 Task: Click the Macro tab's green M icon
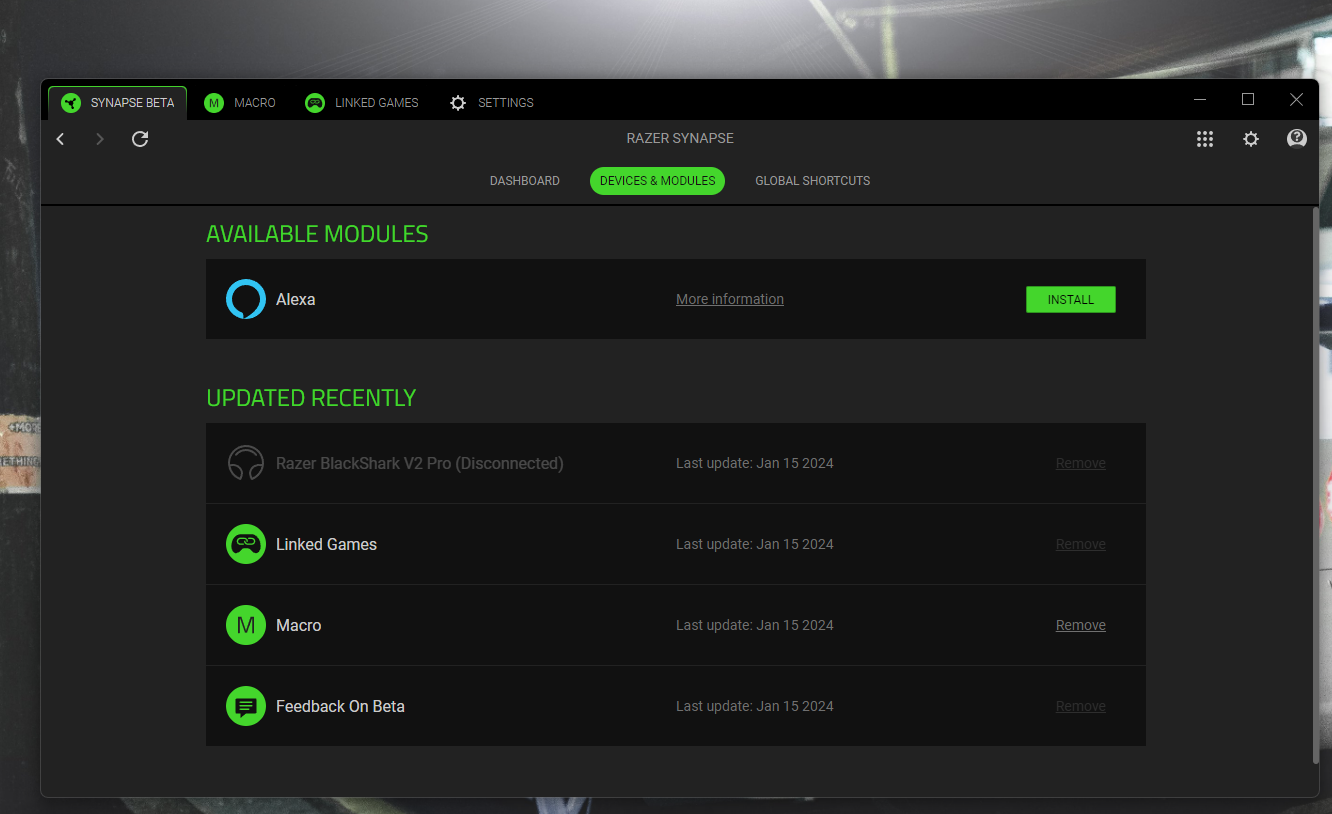click(214, 103)
